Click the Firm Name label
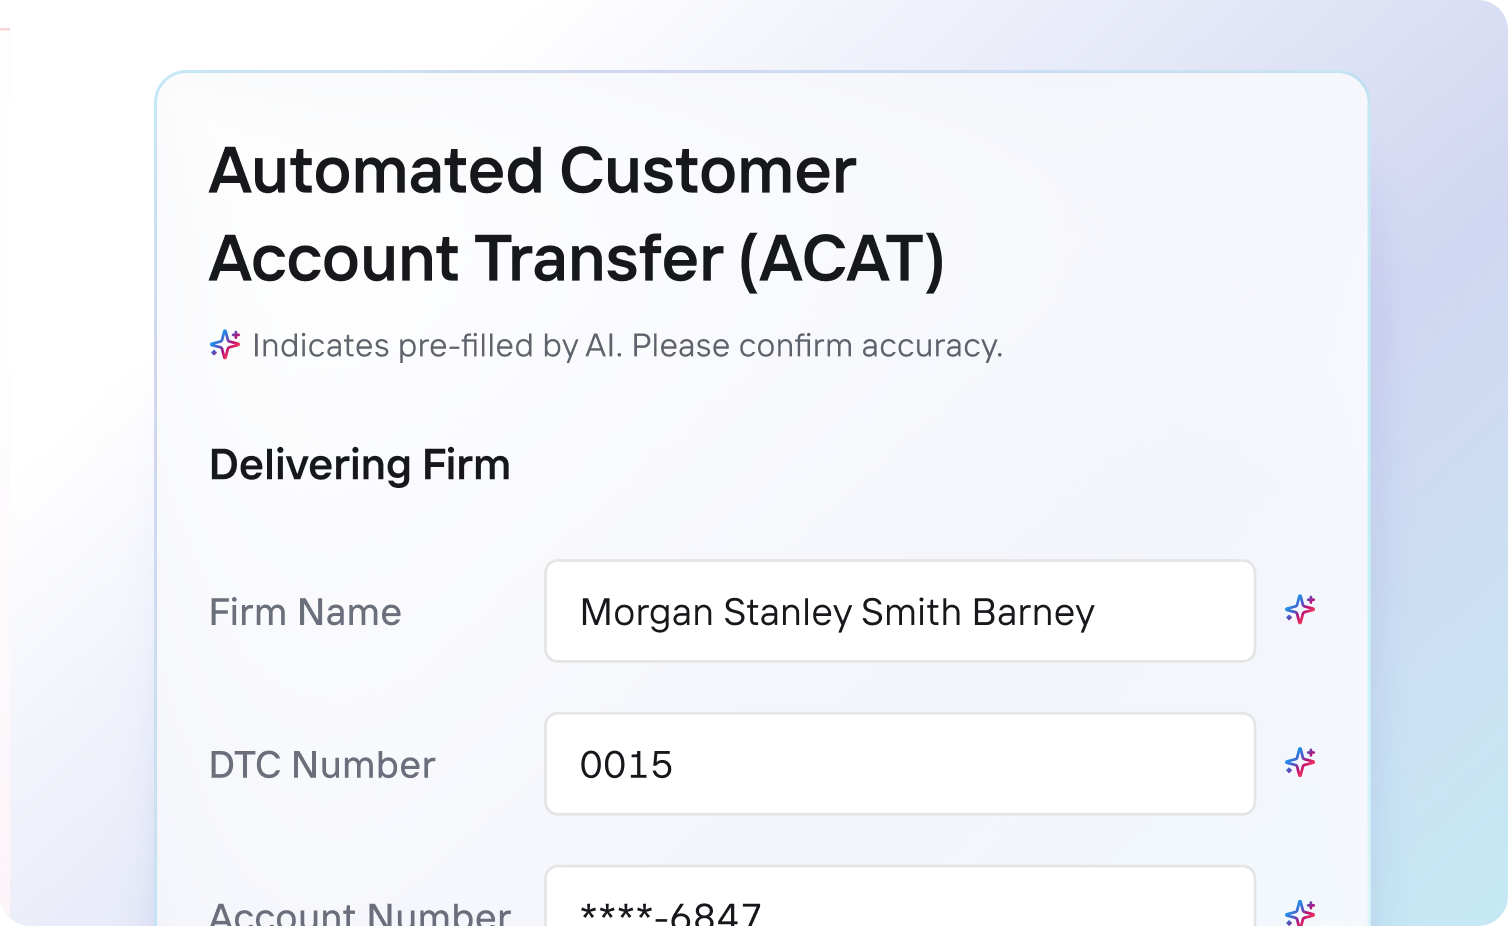 click(305, 611)
